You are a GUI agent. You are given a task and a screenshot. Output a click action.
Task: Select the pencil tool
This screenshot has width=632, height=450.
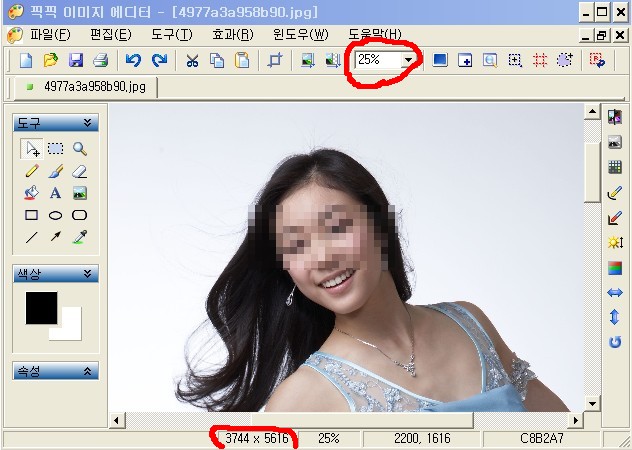pos(31,171)
